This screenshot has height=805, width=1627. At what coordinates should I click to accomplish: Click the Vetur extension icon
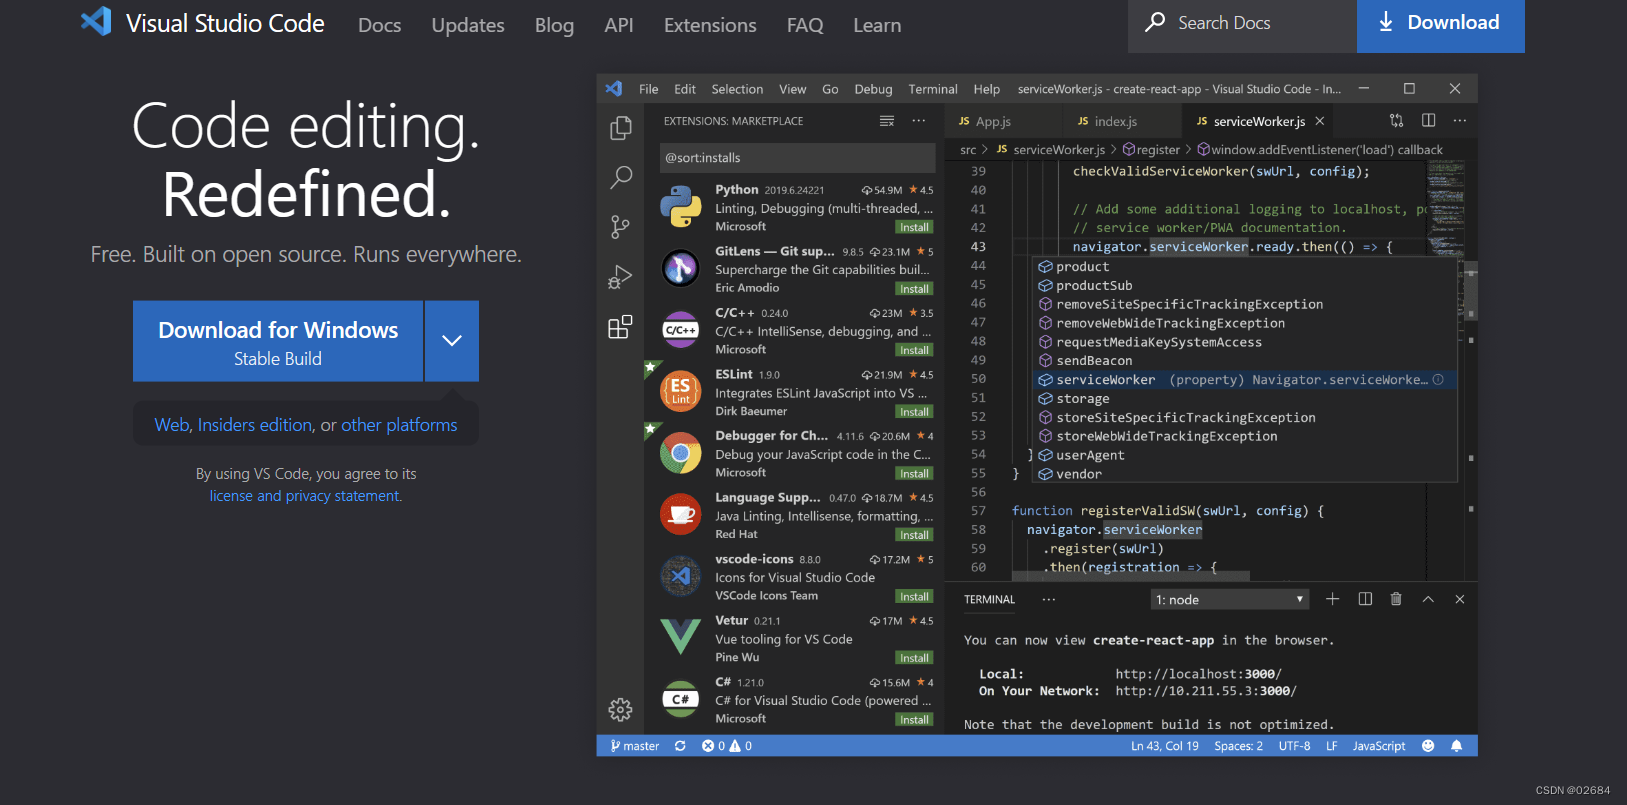pyautogui.click(x=681, y=637)
